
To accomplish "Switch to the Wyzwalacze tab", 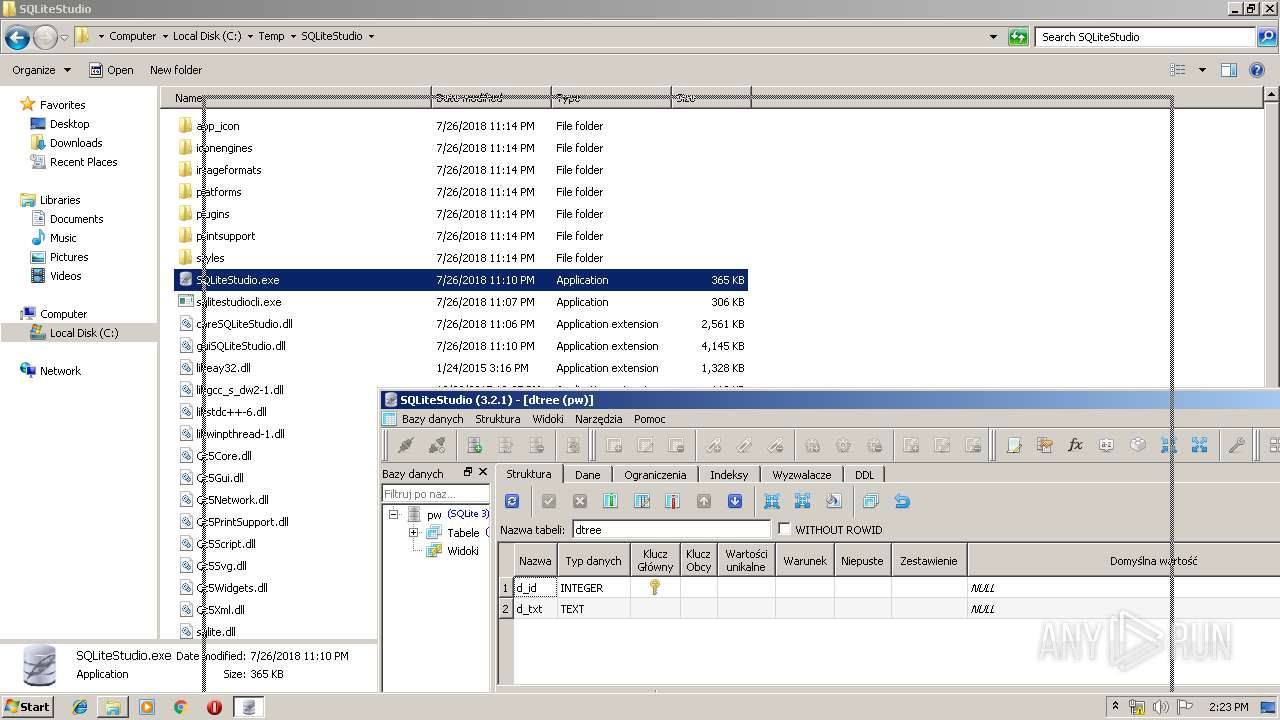I will pos(802,475).
